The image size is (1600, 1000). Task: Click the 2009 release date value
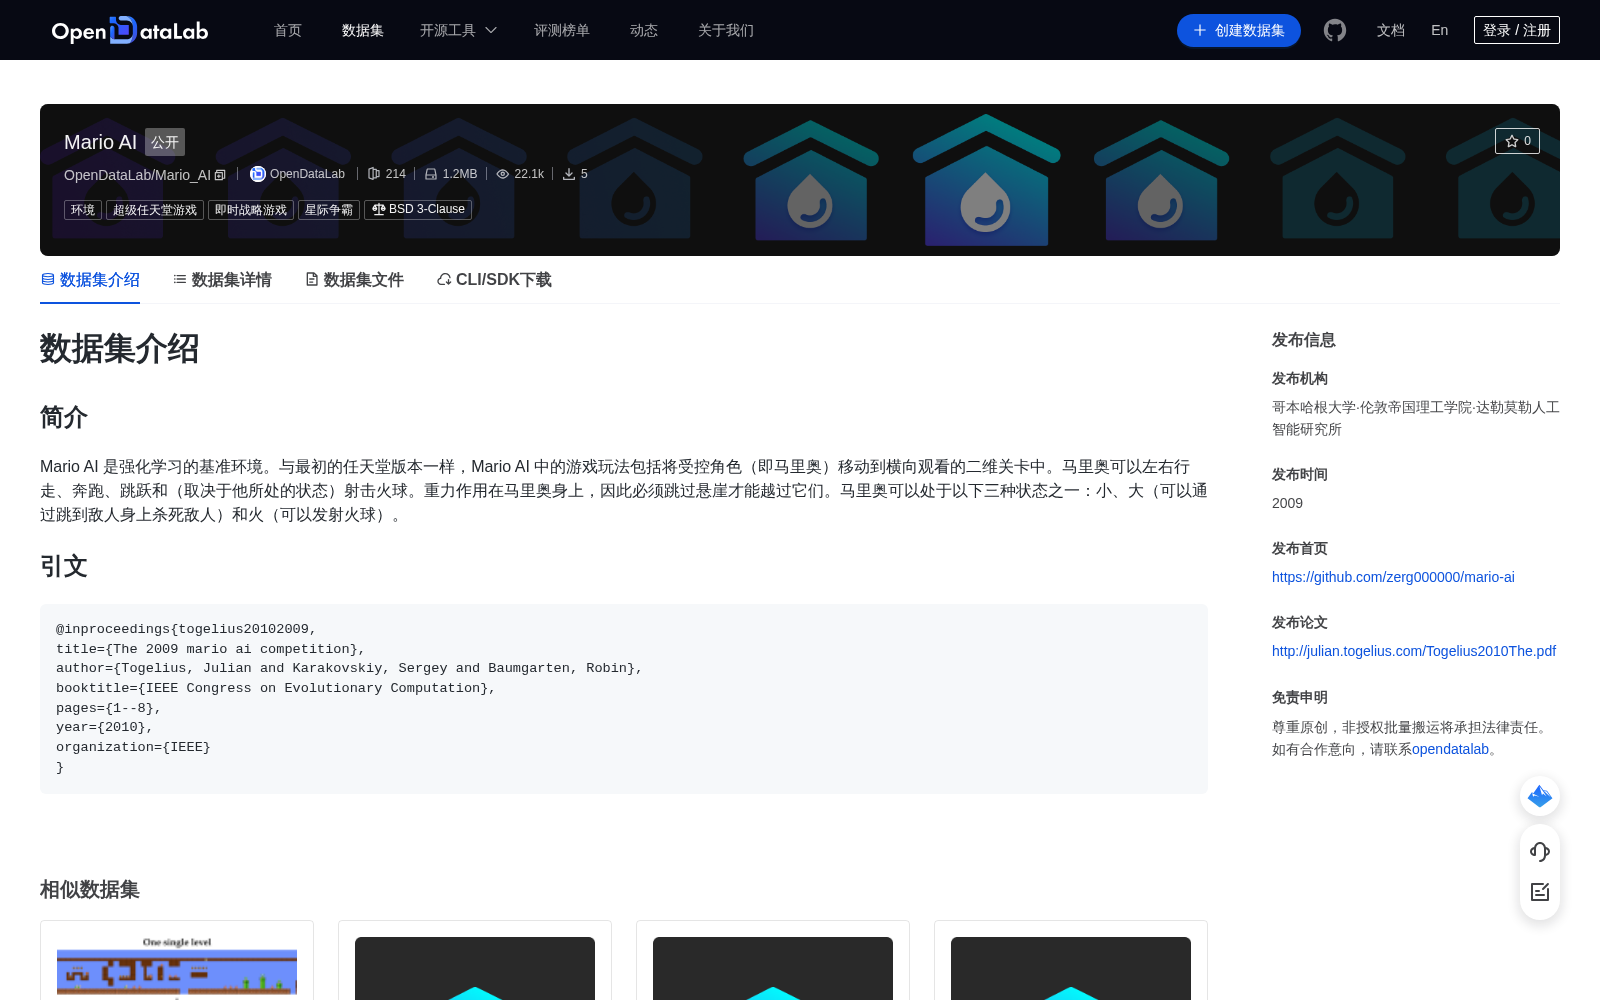tap(1287, 503)
